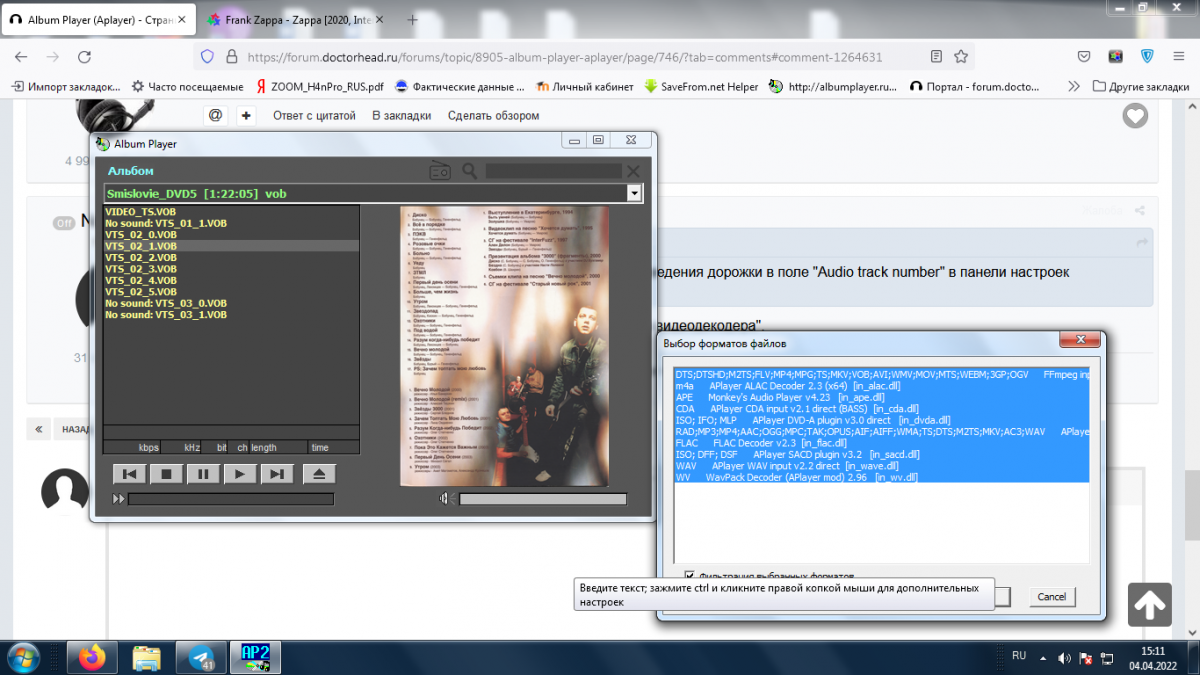1200x675 pixels.
Task: Open 'Другие закладки' bookmarks folder
Action: click(1141, 87)
